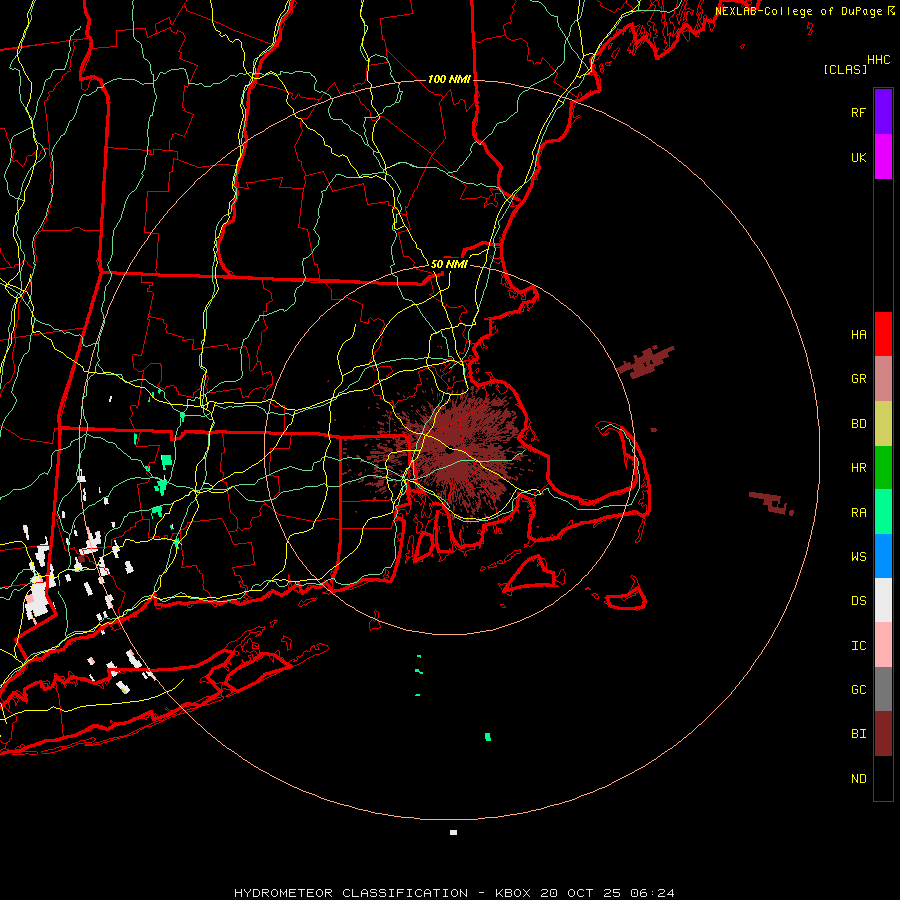900x900 pixels.
Task: Click the NEXLAB-College of DuPage text
Action: (x=800, y=11)
